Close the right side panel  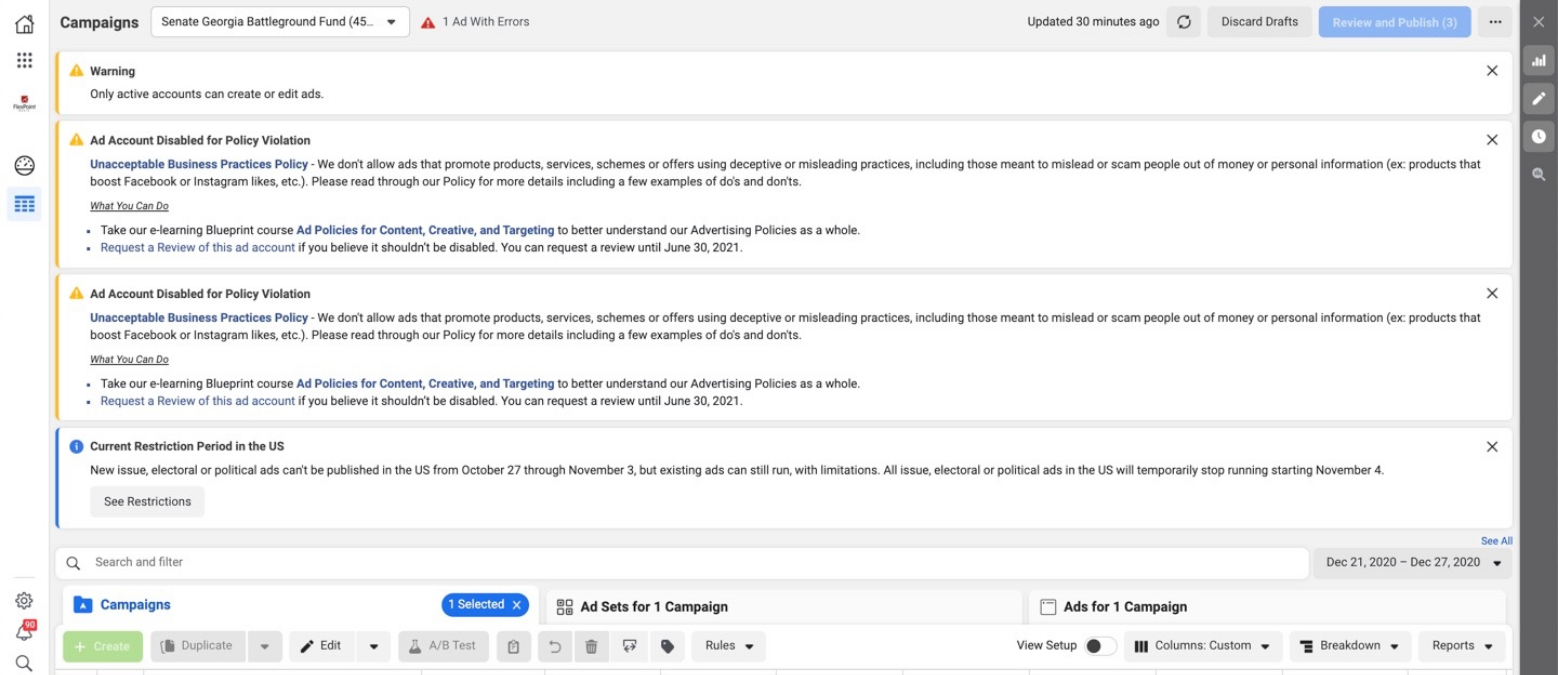[x=1538, y=22]
